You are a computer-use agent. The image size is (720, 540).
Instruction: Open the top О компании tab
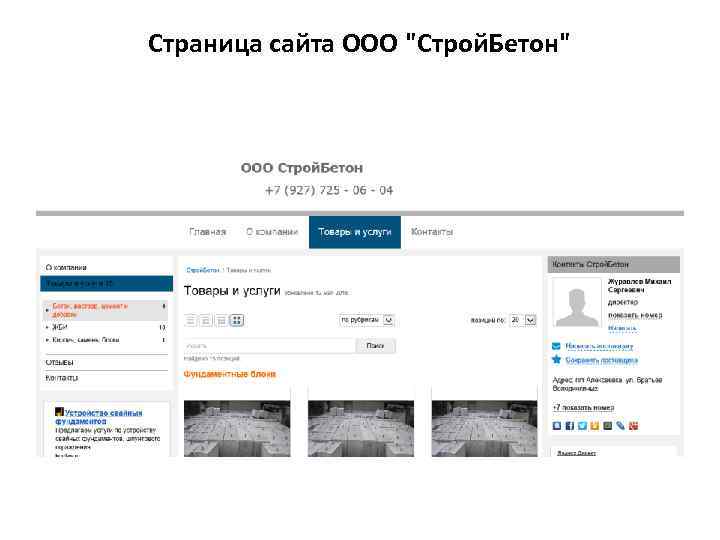coord(272,232)
